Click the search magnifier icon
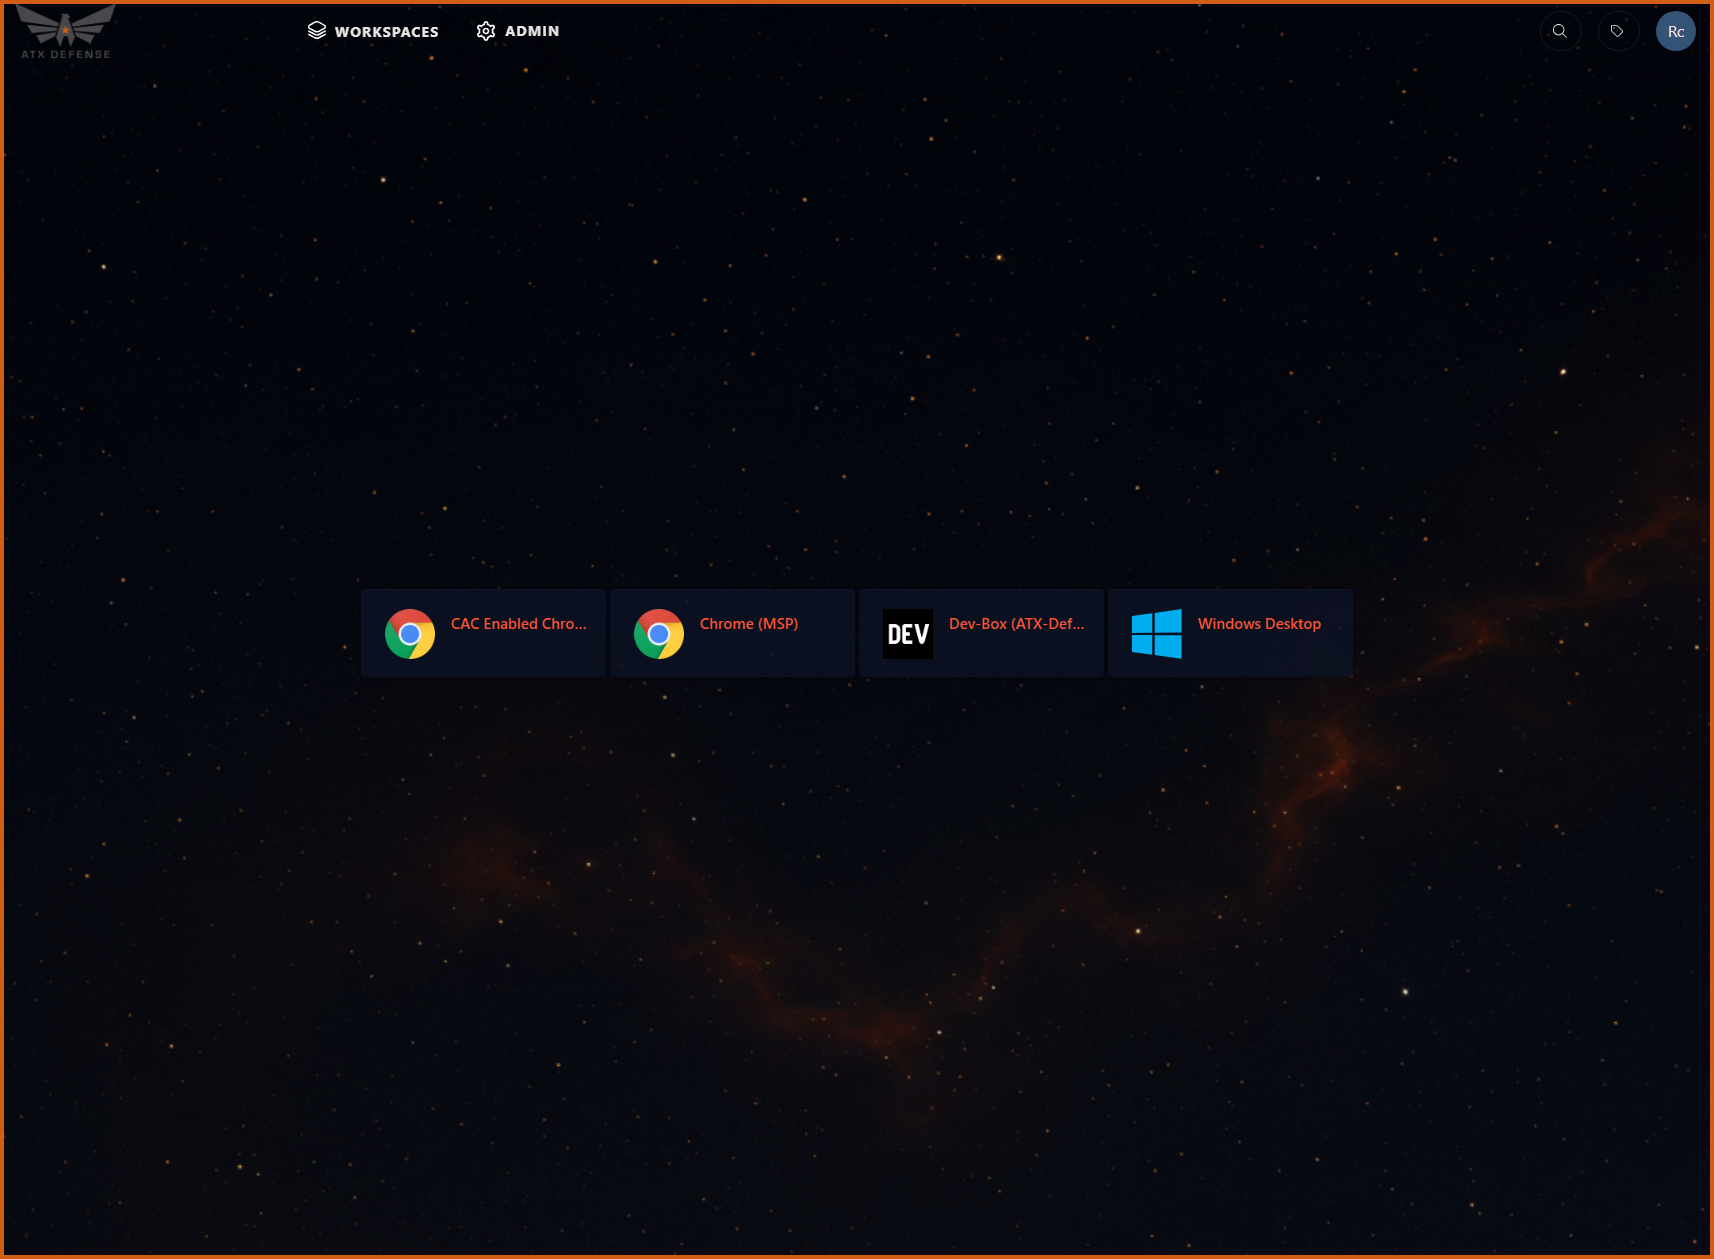1714x1259 pixels. tap(1560, 31)
